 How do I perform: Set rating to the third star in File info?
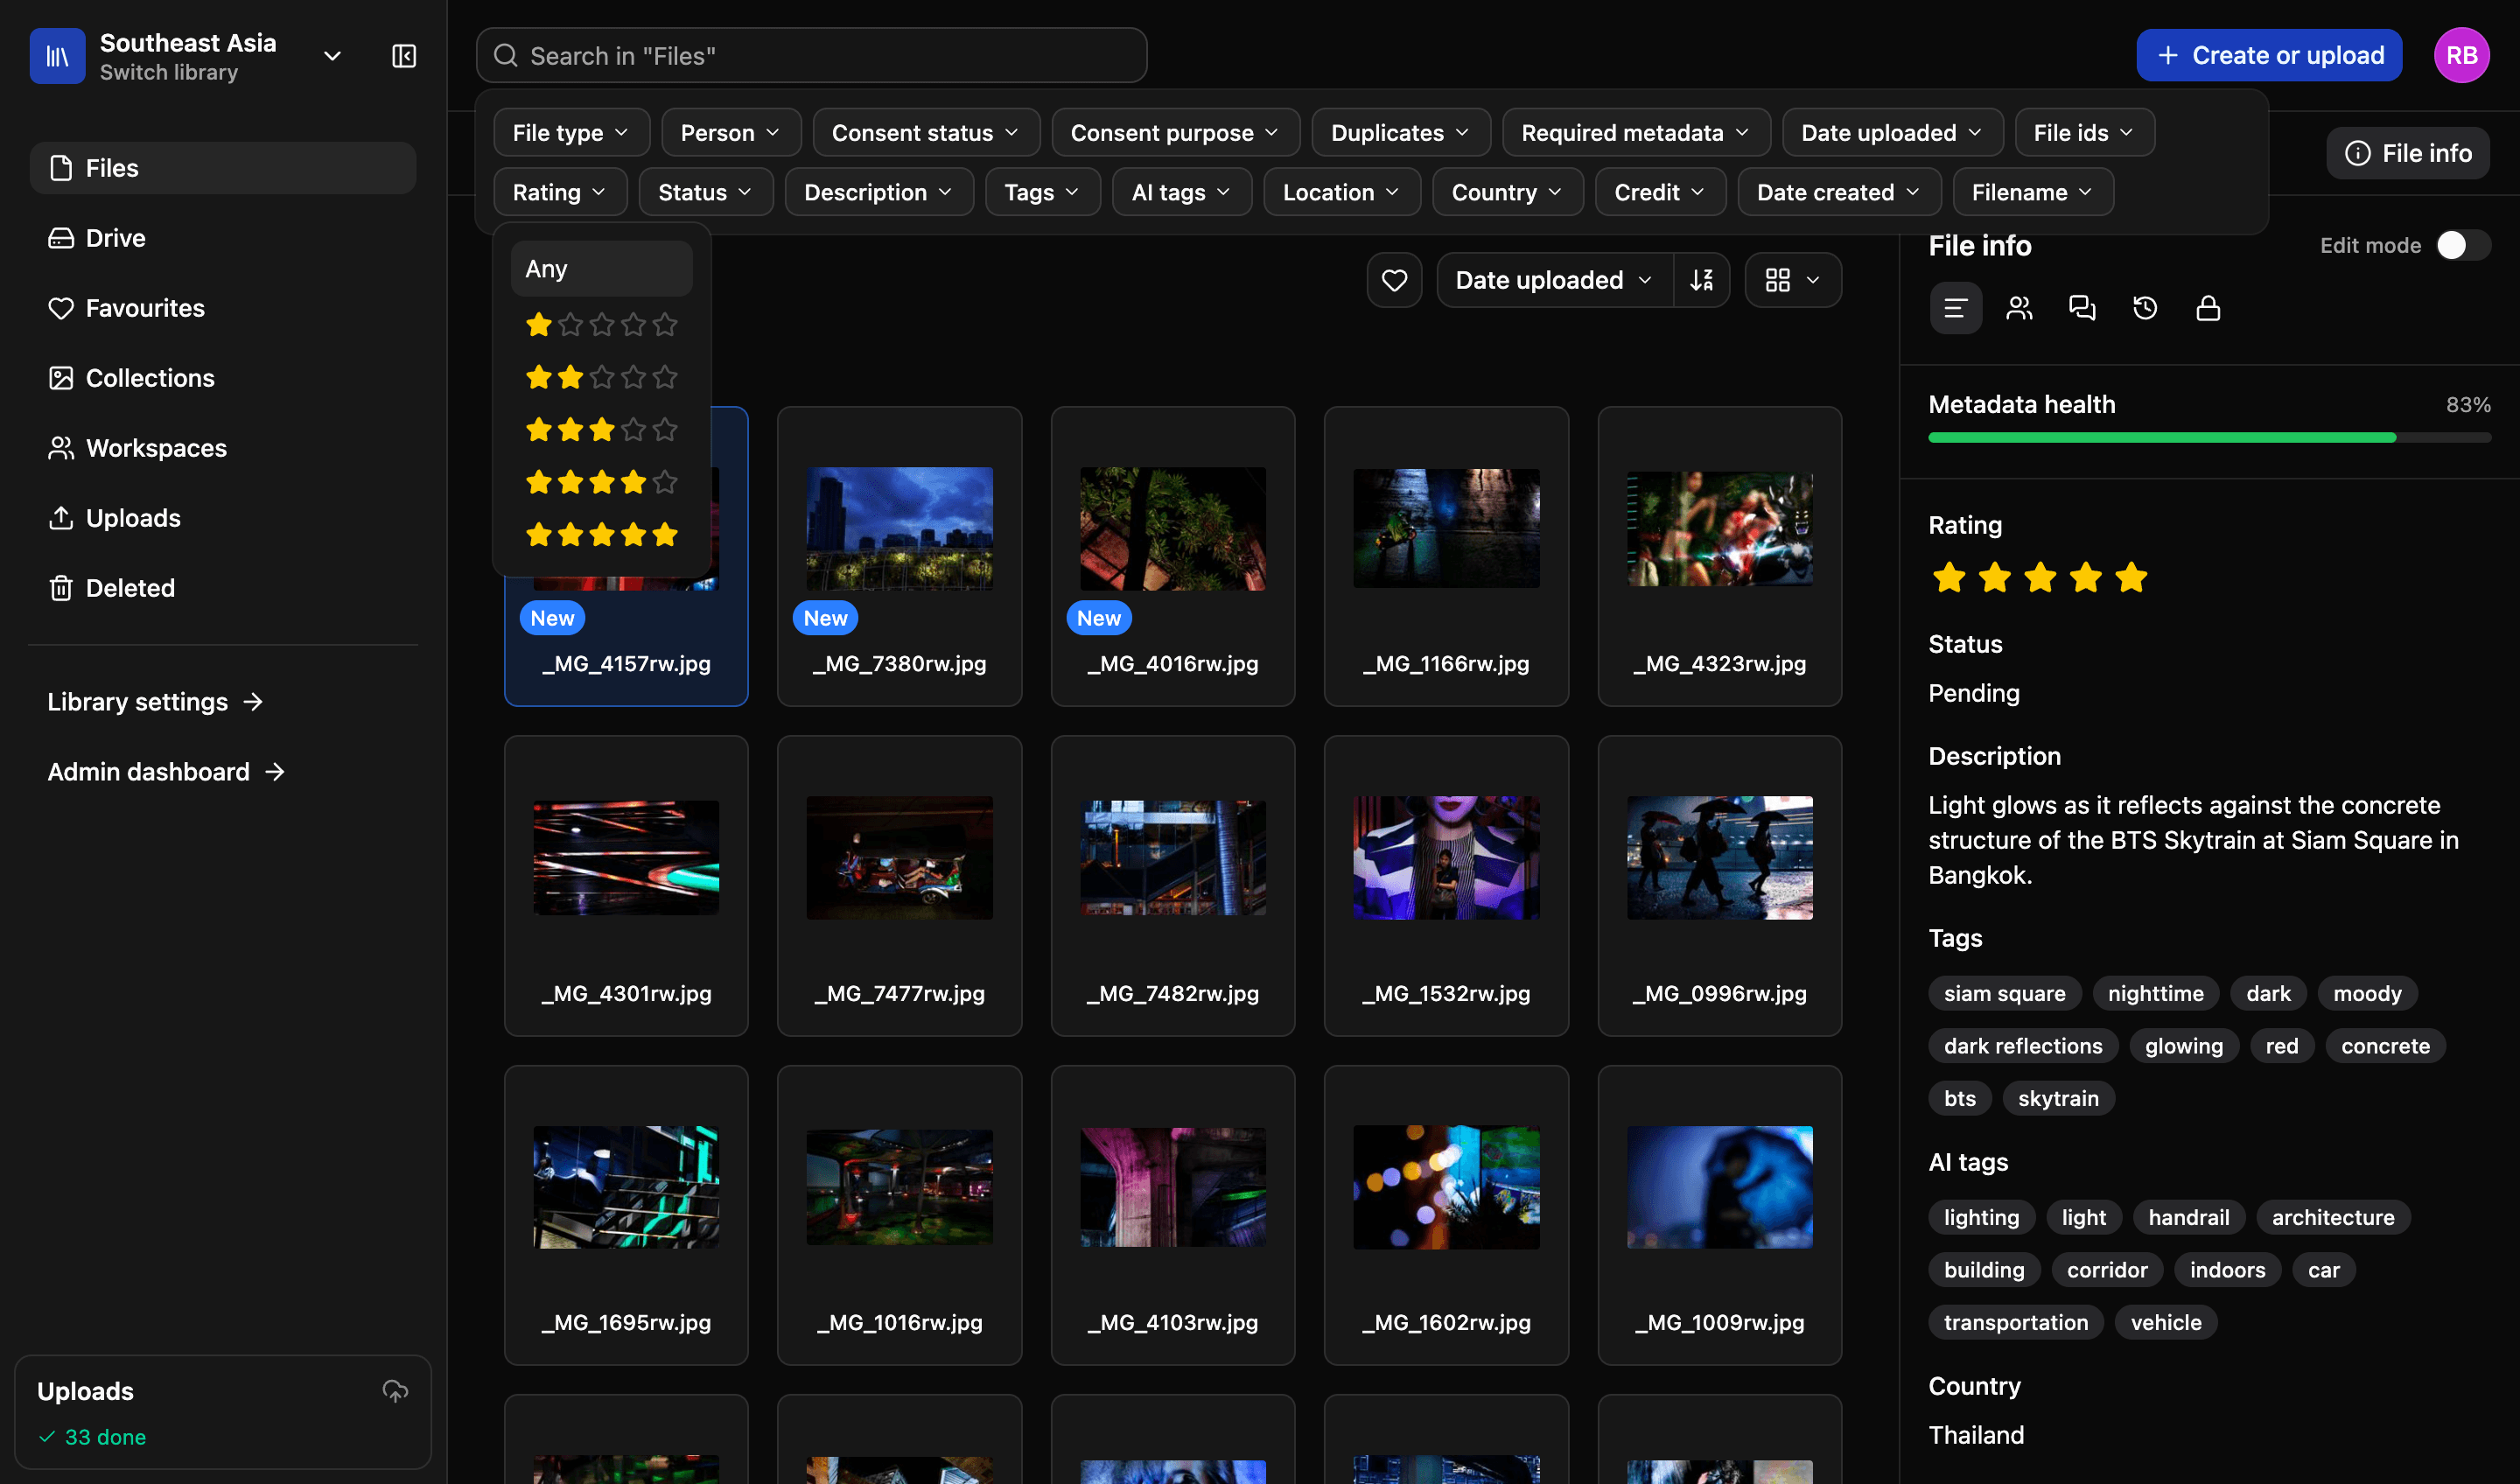[x=2040, y=577]
